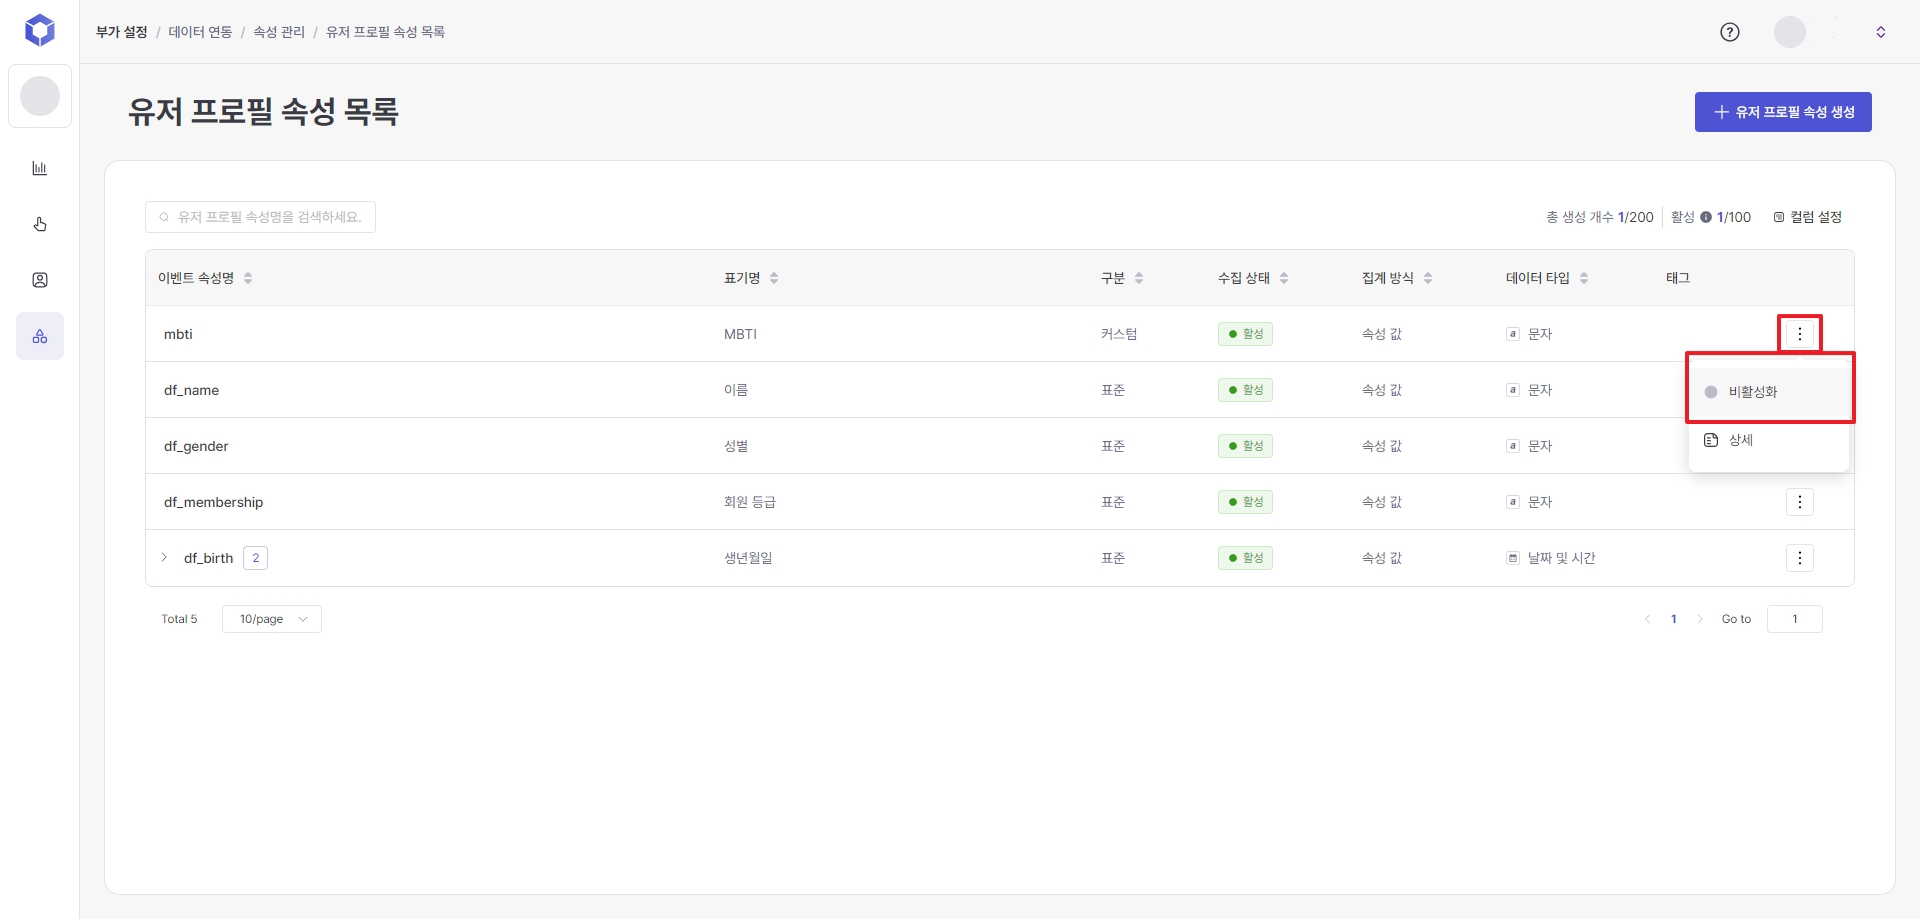Open the three-dot menu for mbti row
Image resolution: width=1920 pixels, height=919 pixels.
pyautogui.click(x=1799, y=334)
